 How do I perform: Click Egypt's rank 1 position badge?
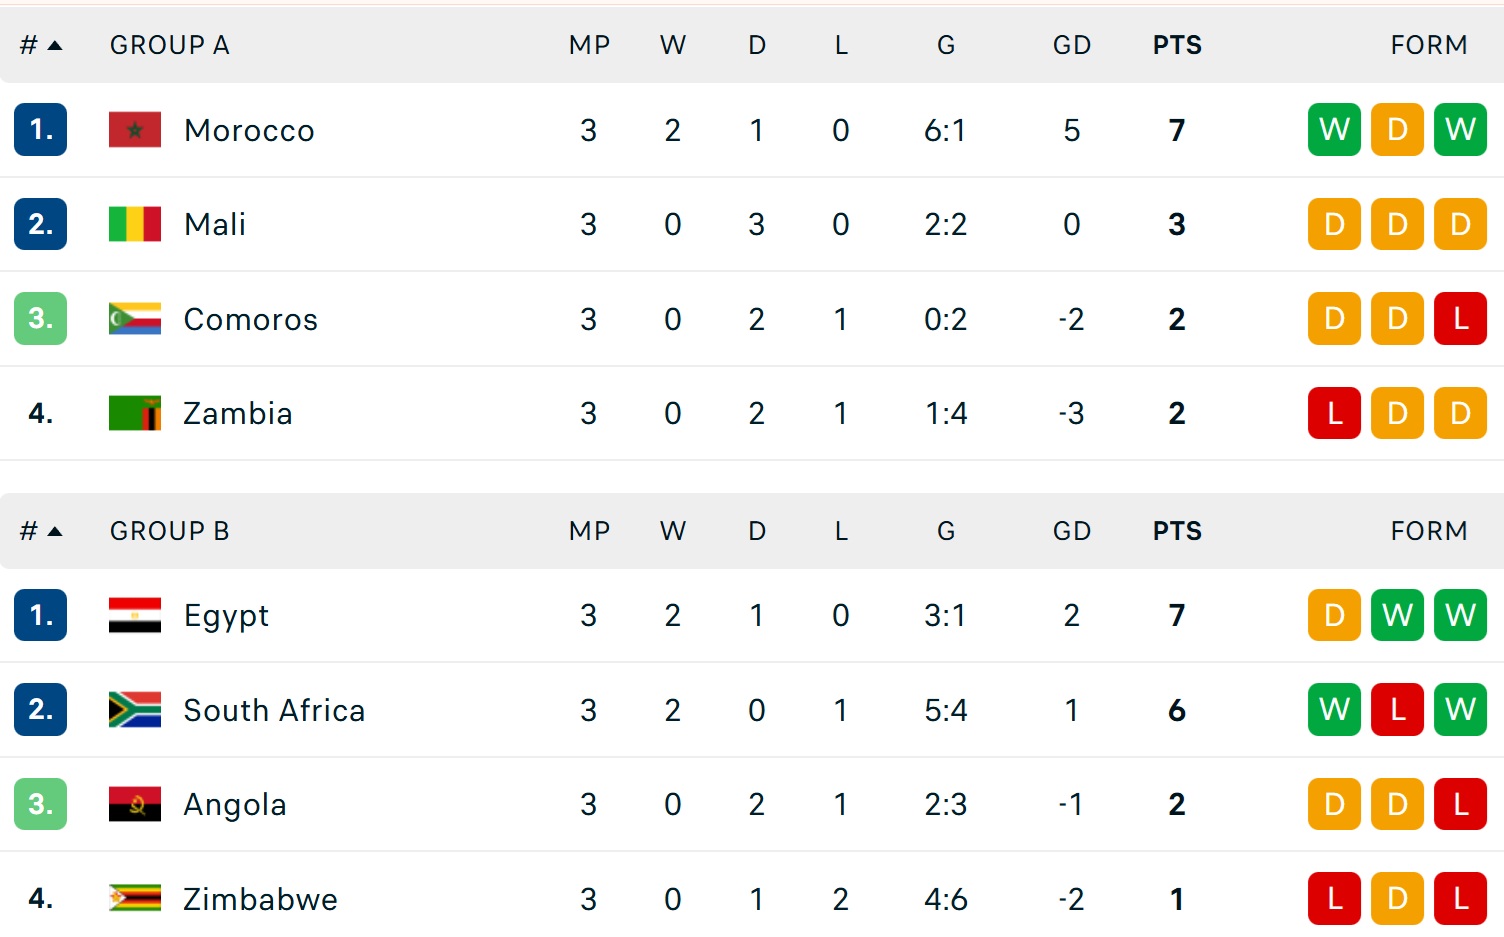[40, 615]
